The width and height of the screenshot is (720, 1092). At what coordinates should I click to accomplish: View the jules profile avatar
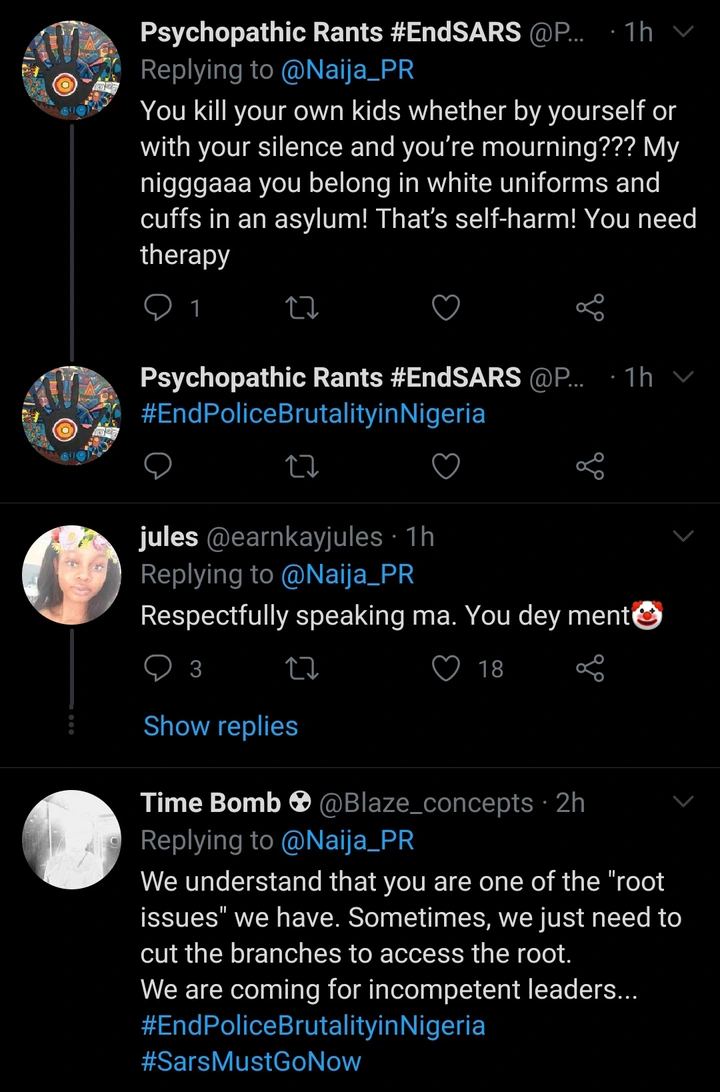pos(71,575)
